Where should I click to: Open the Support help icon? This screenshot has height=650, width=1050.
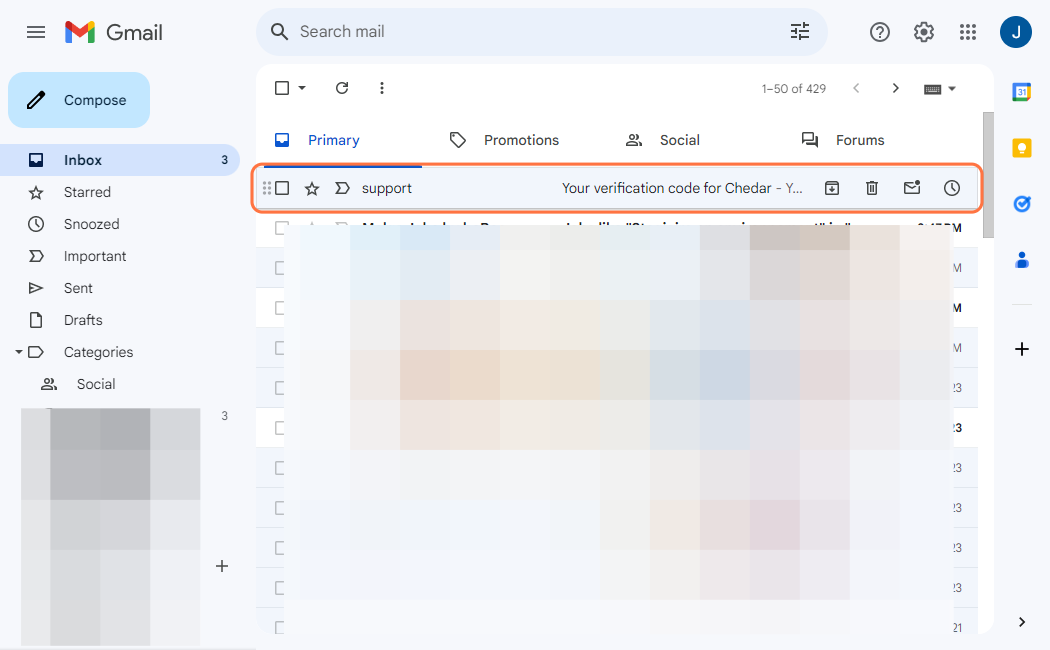click(879, 31)
